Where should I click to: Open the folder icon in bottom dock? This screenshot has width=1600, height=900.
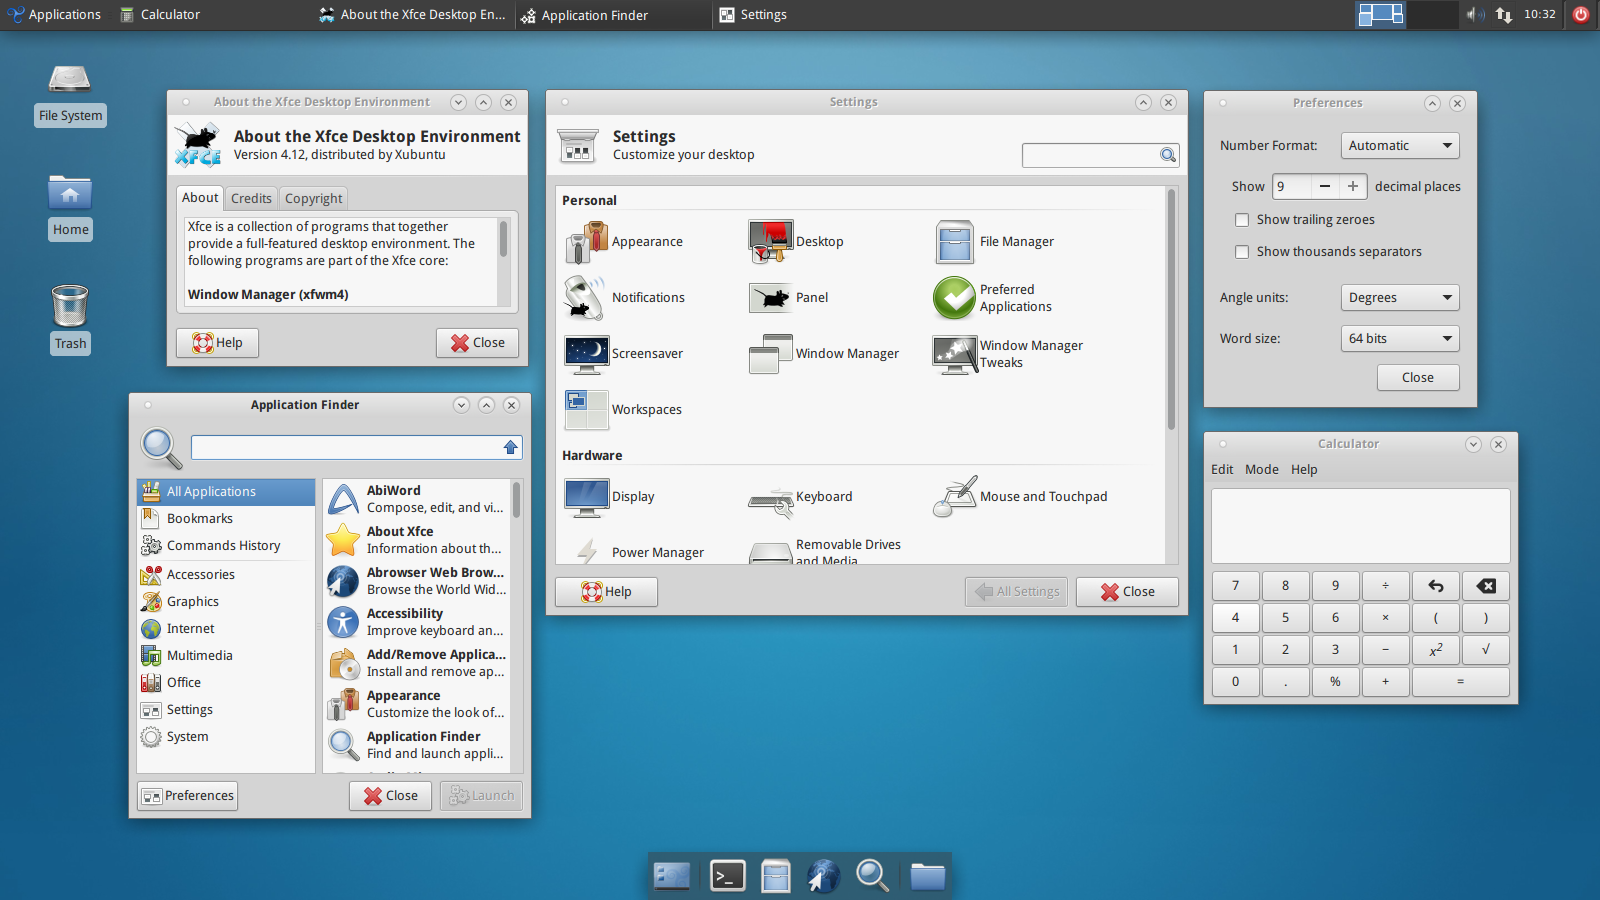[927, 876]
